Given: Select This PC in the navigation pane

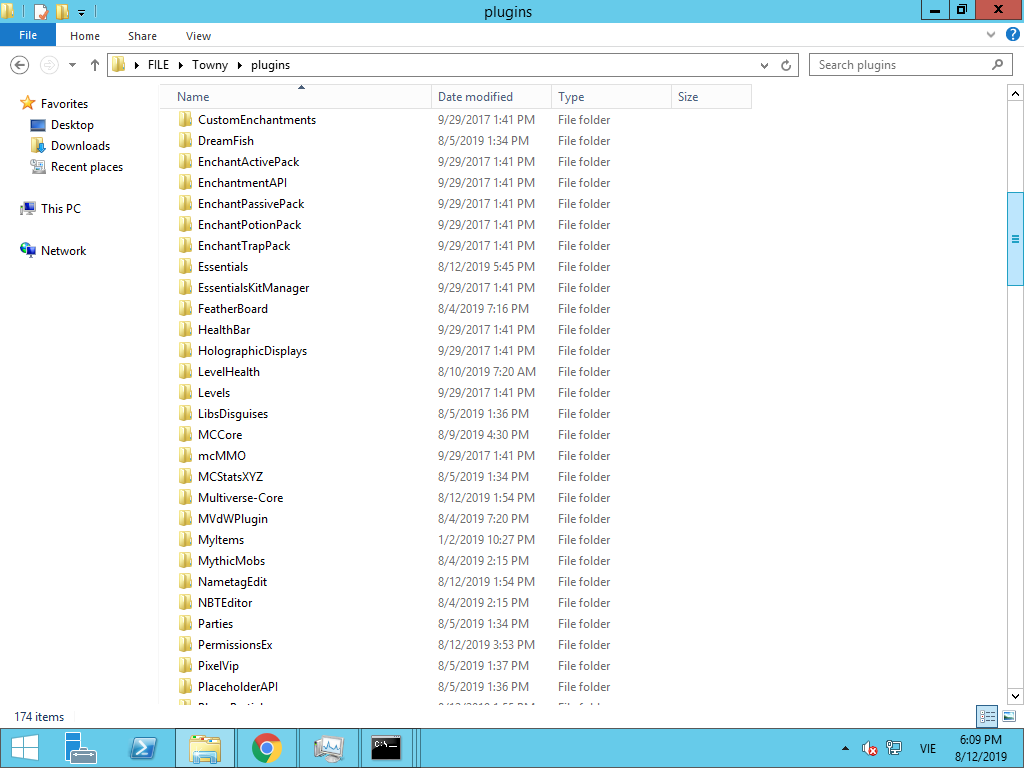Looking at the screenshot, I should [x=61, y=208].
